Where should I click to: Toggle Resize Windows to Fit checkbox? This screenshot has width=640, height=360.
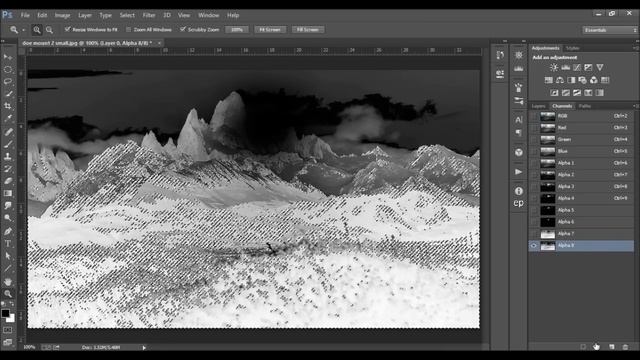point(67,29)
